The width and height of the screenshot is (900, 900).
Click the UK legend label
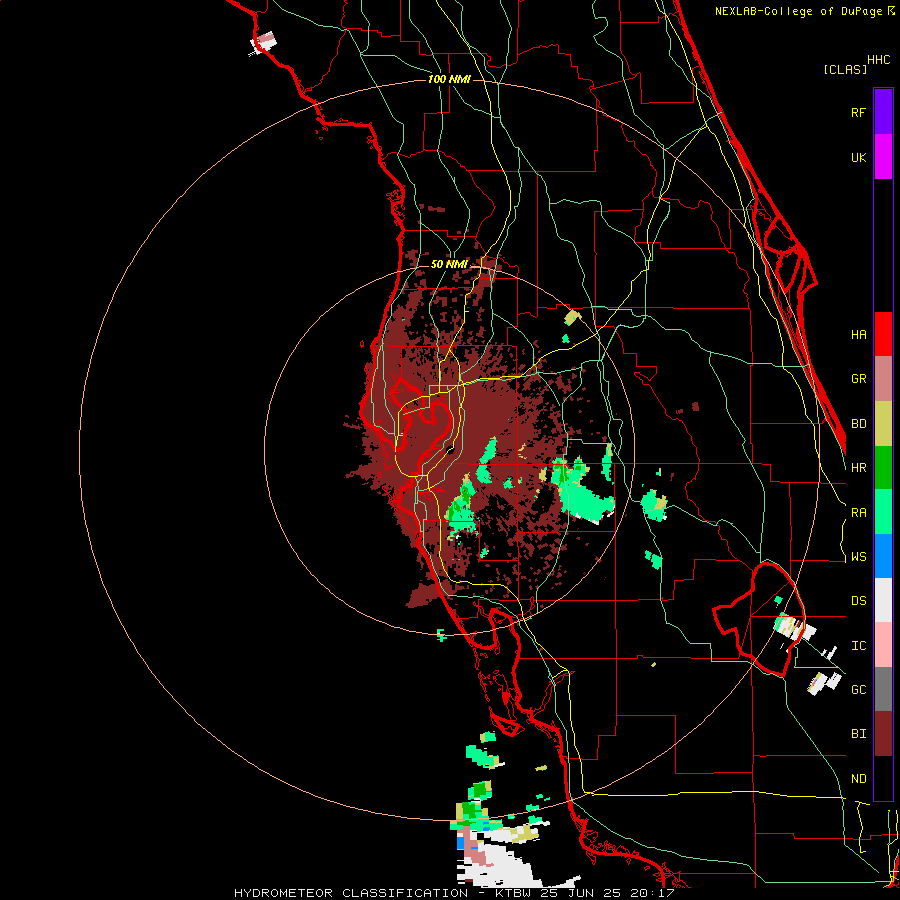tap(859, 157)
